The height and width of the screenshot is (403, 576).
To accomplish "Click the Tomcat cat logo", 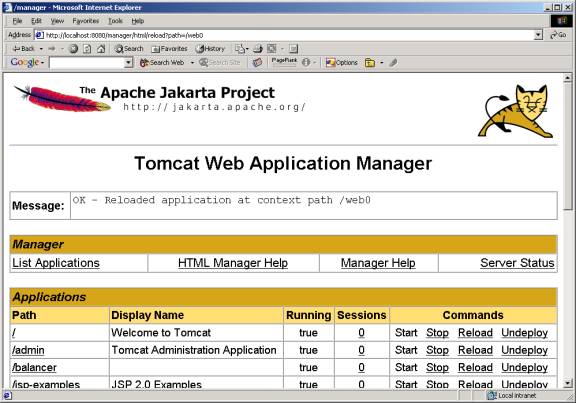I will (x=516, y=111).
